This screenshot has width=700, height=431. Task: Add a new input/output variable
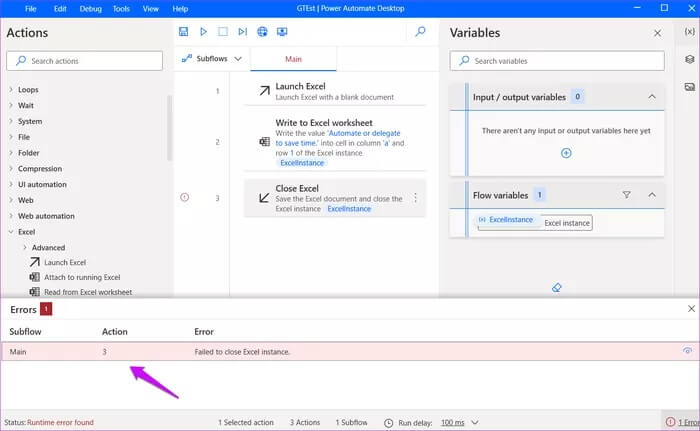click(x=566, y=153)
